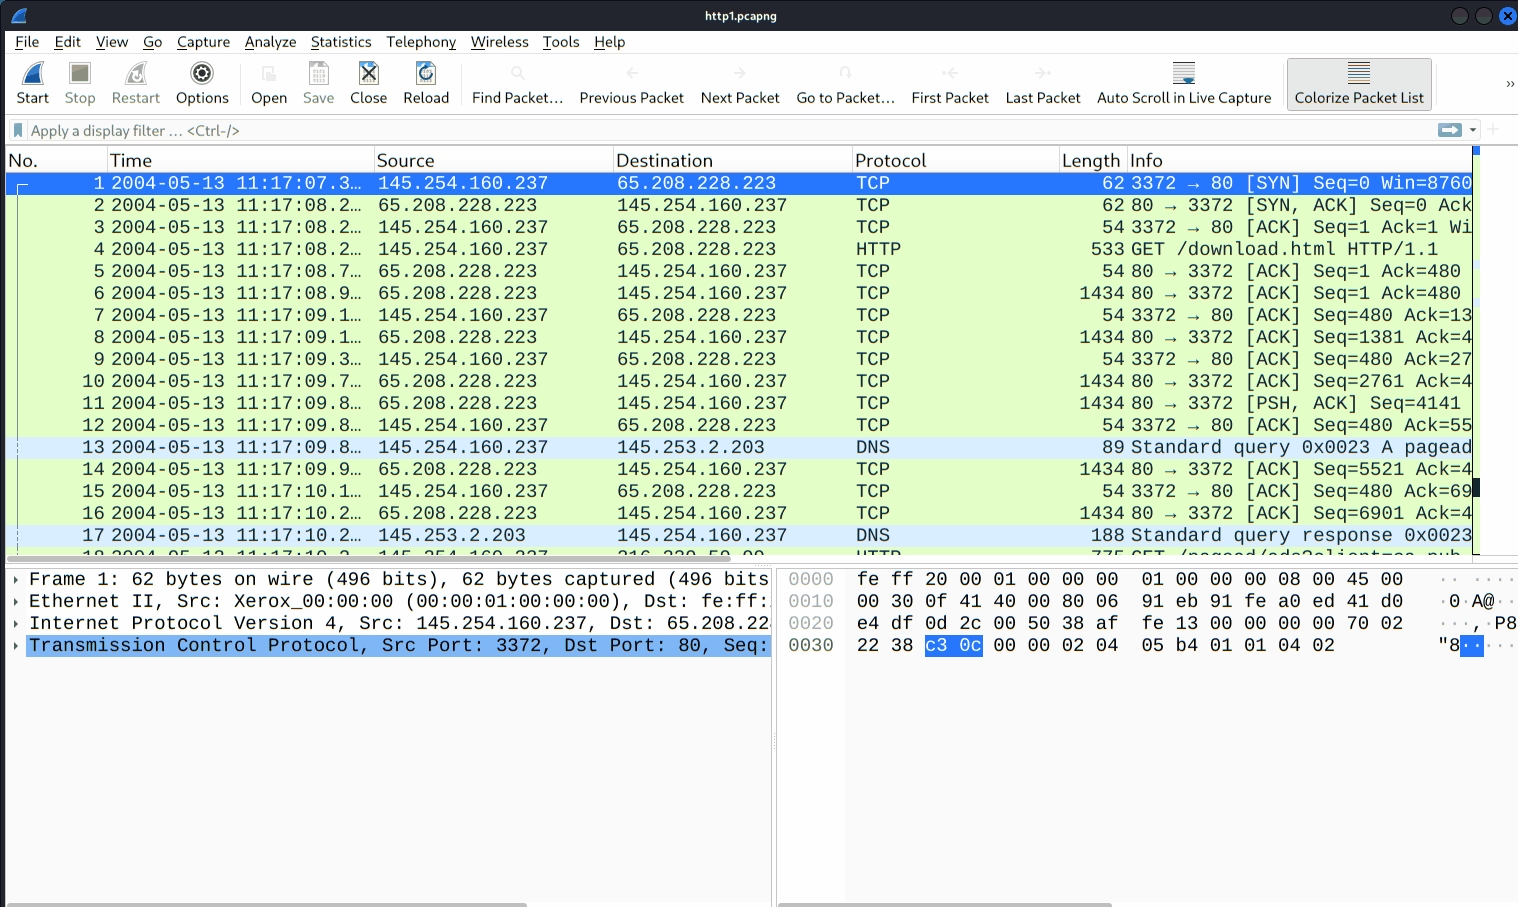Open the capture Options gear icon
Image resolution: width=1518 pixels, height=907 pixels.
click(202, 74)
